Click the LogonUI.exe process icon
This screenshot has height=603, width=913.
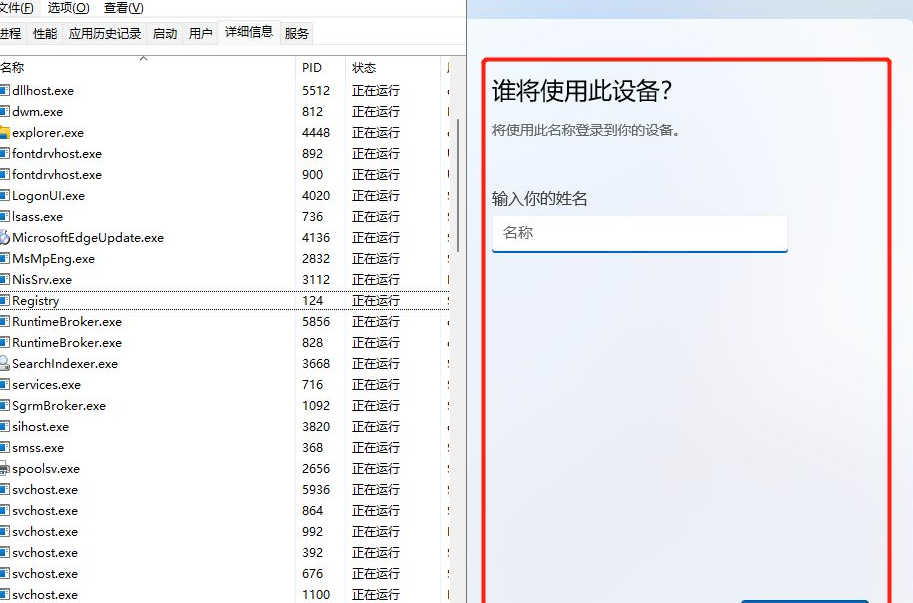[x=4, y=196]
